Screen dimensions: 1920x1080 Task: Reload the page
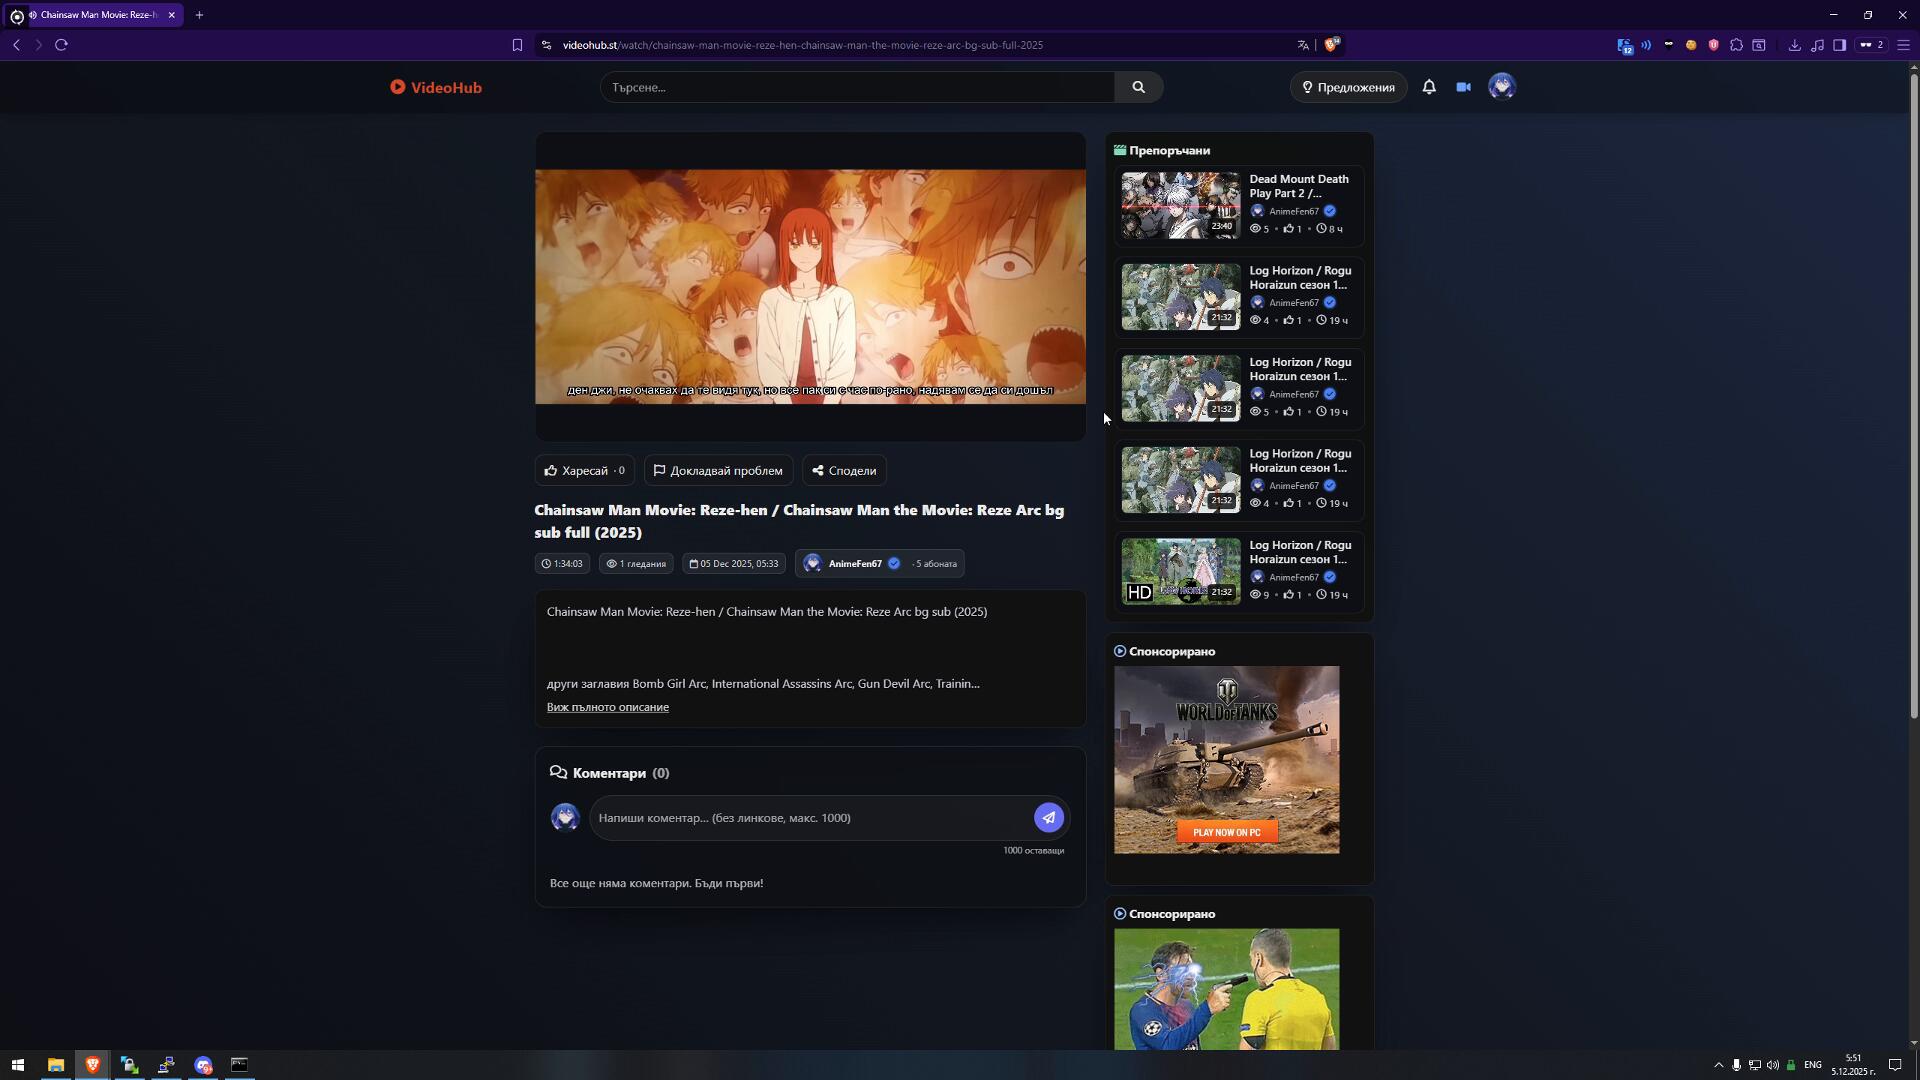[61, 45]
